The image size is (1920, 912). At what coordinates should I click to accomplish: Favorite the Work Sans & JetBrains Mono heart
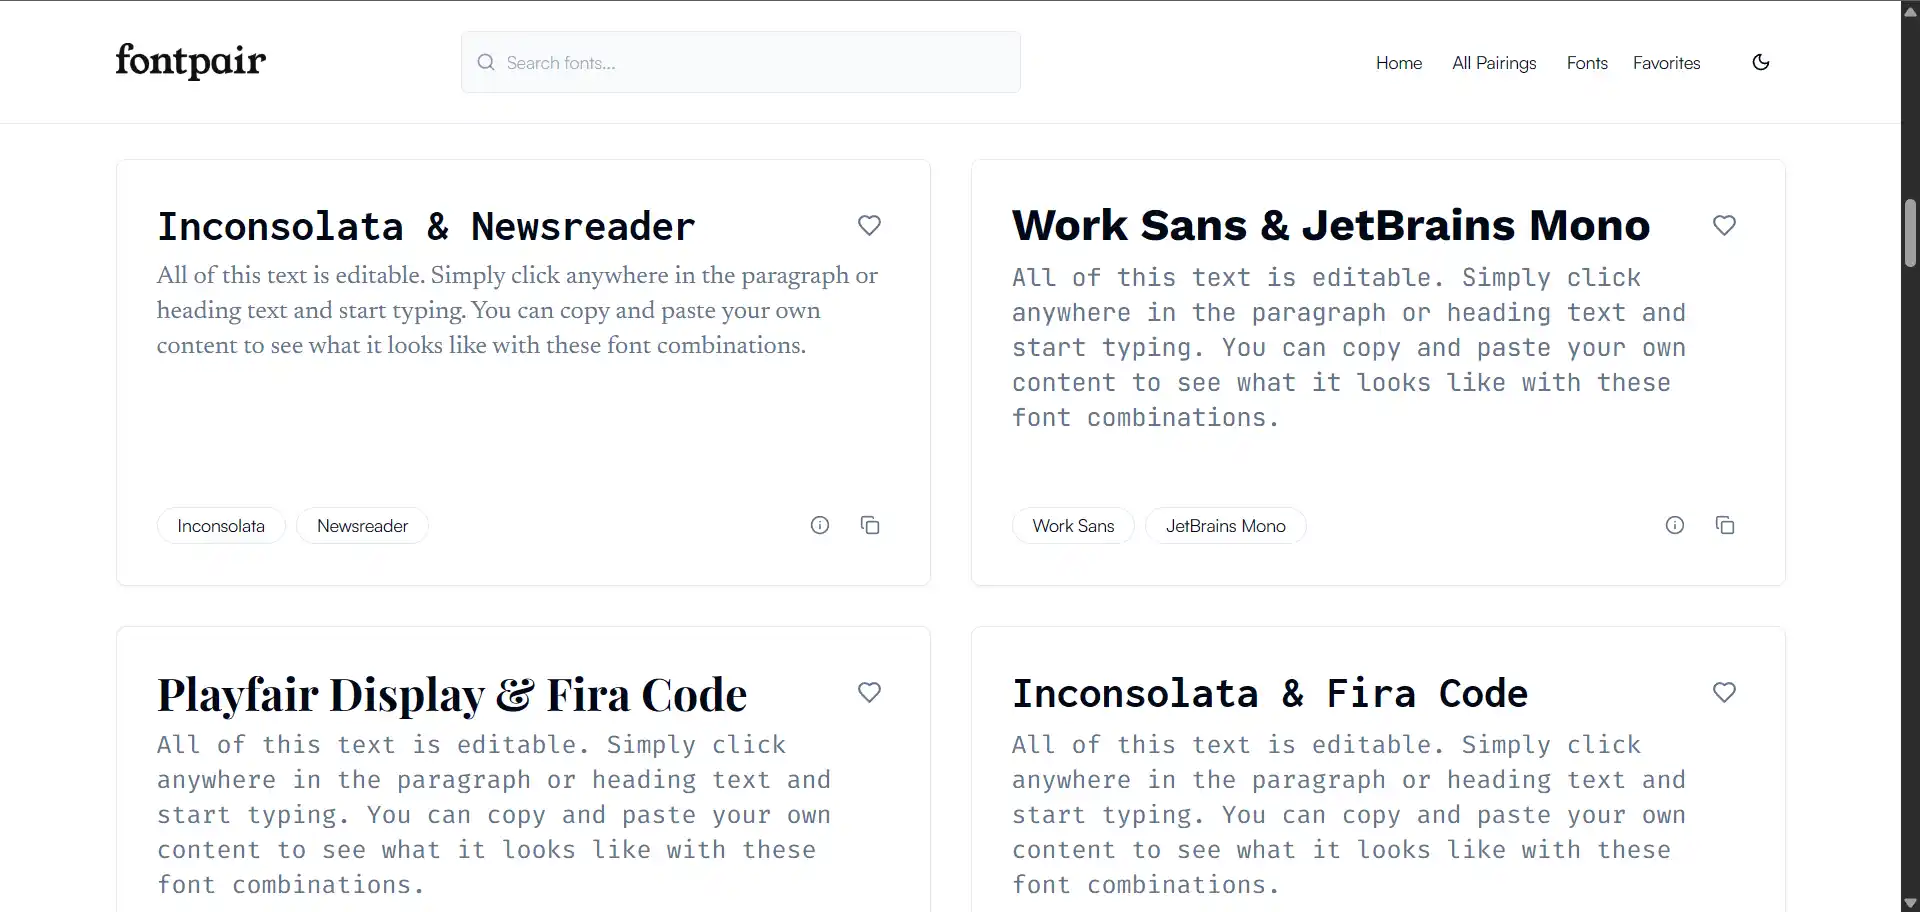click(x=1724, y=226)
